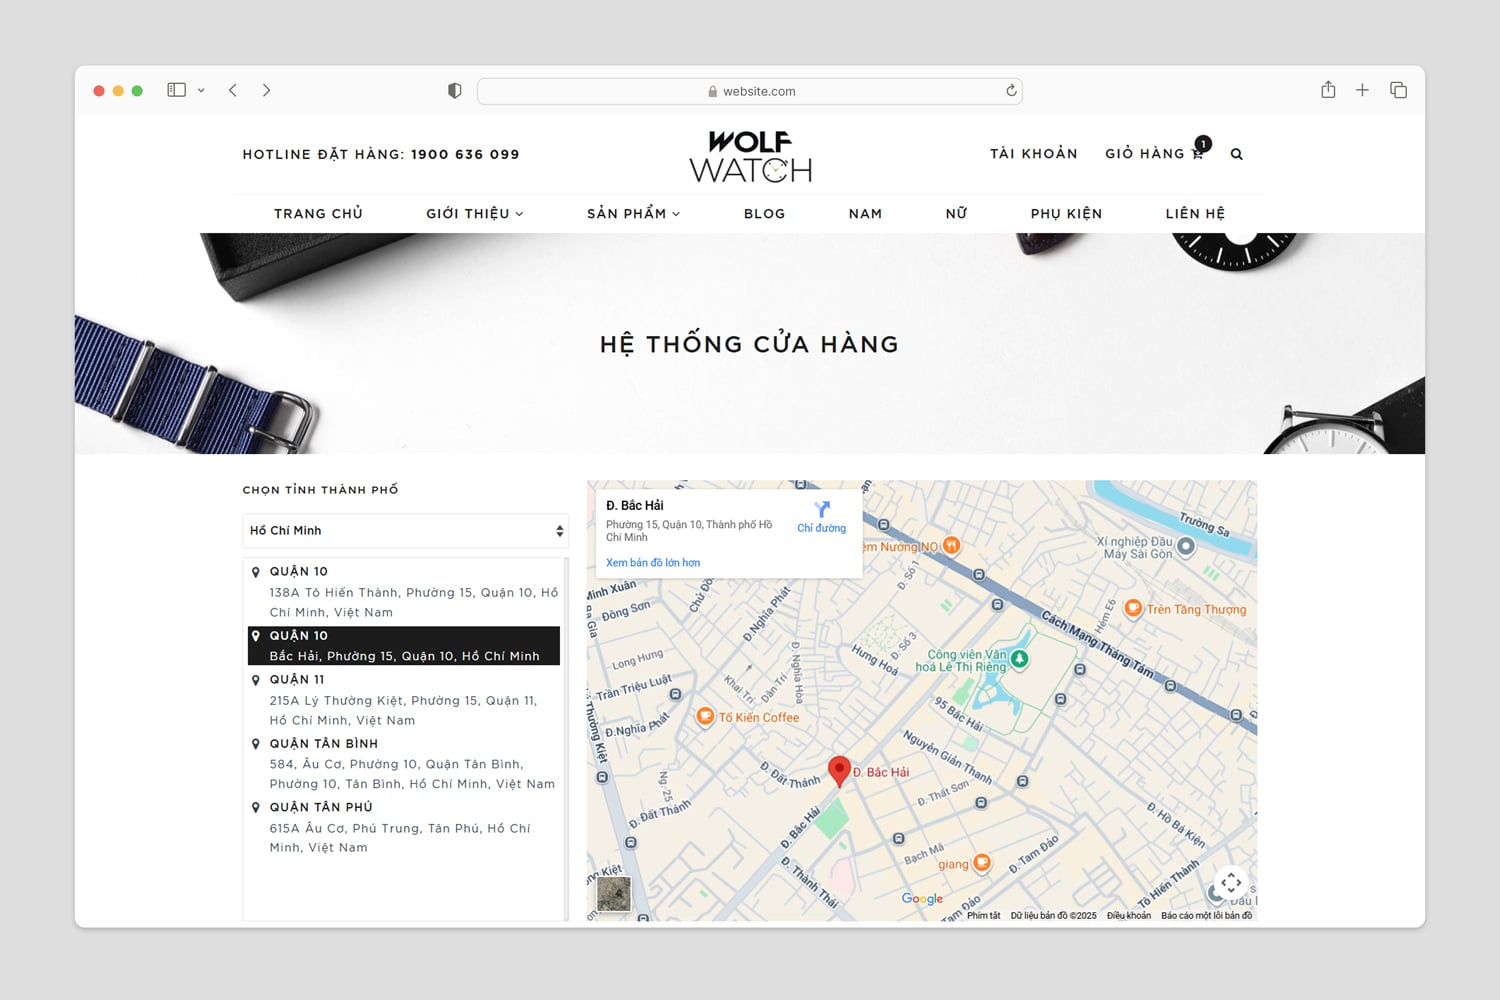
Task: Click the Chỉ đường directions icon
Action: [822, 510]
